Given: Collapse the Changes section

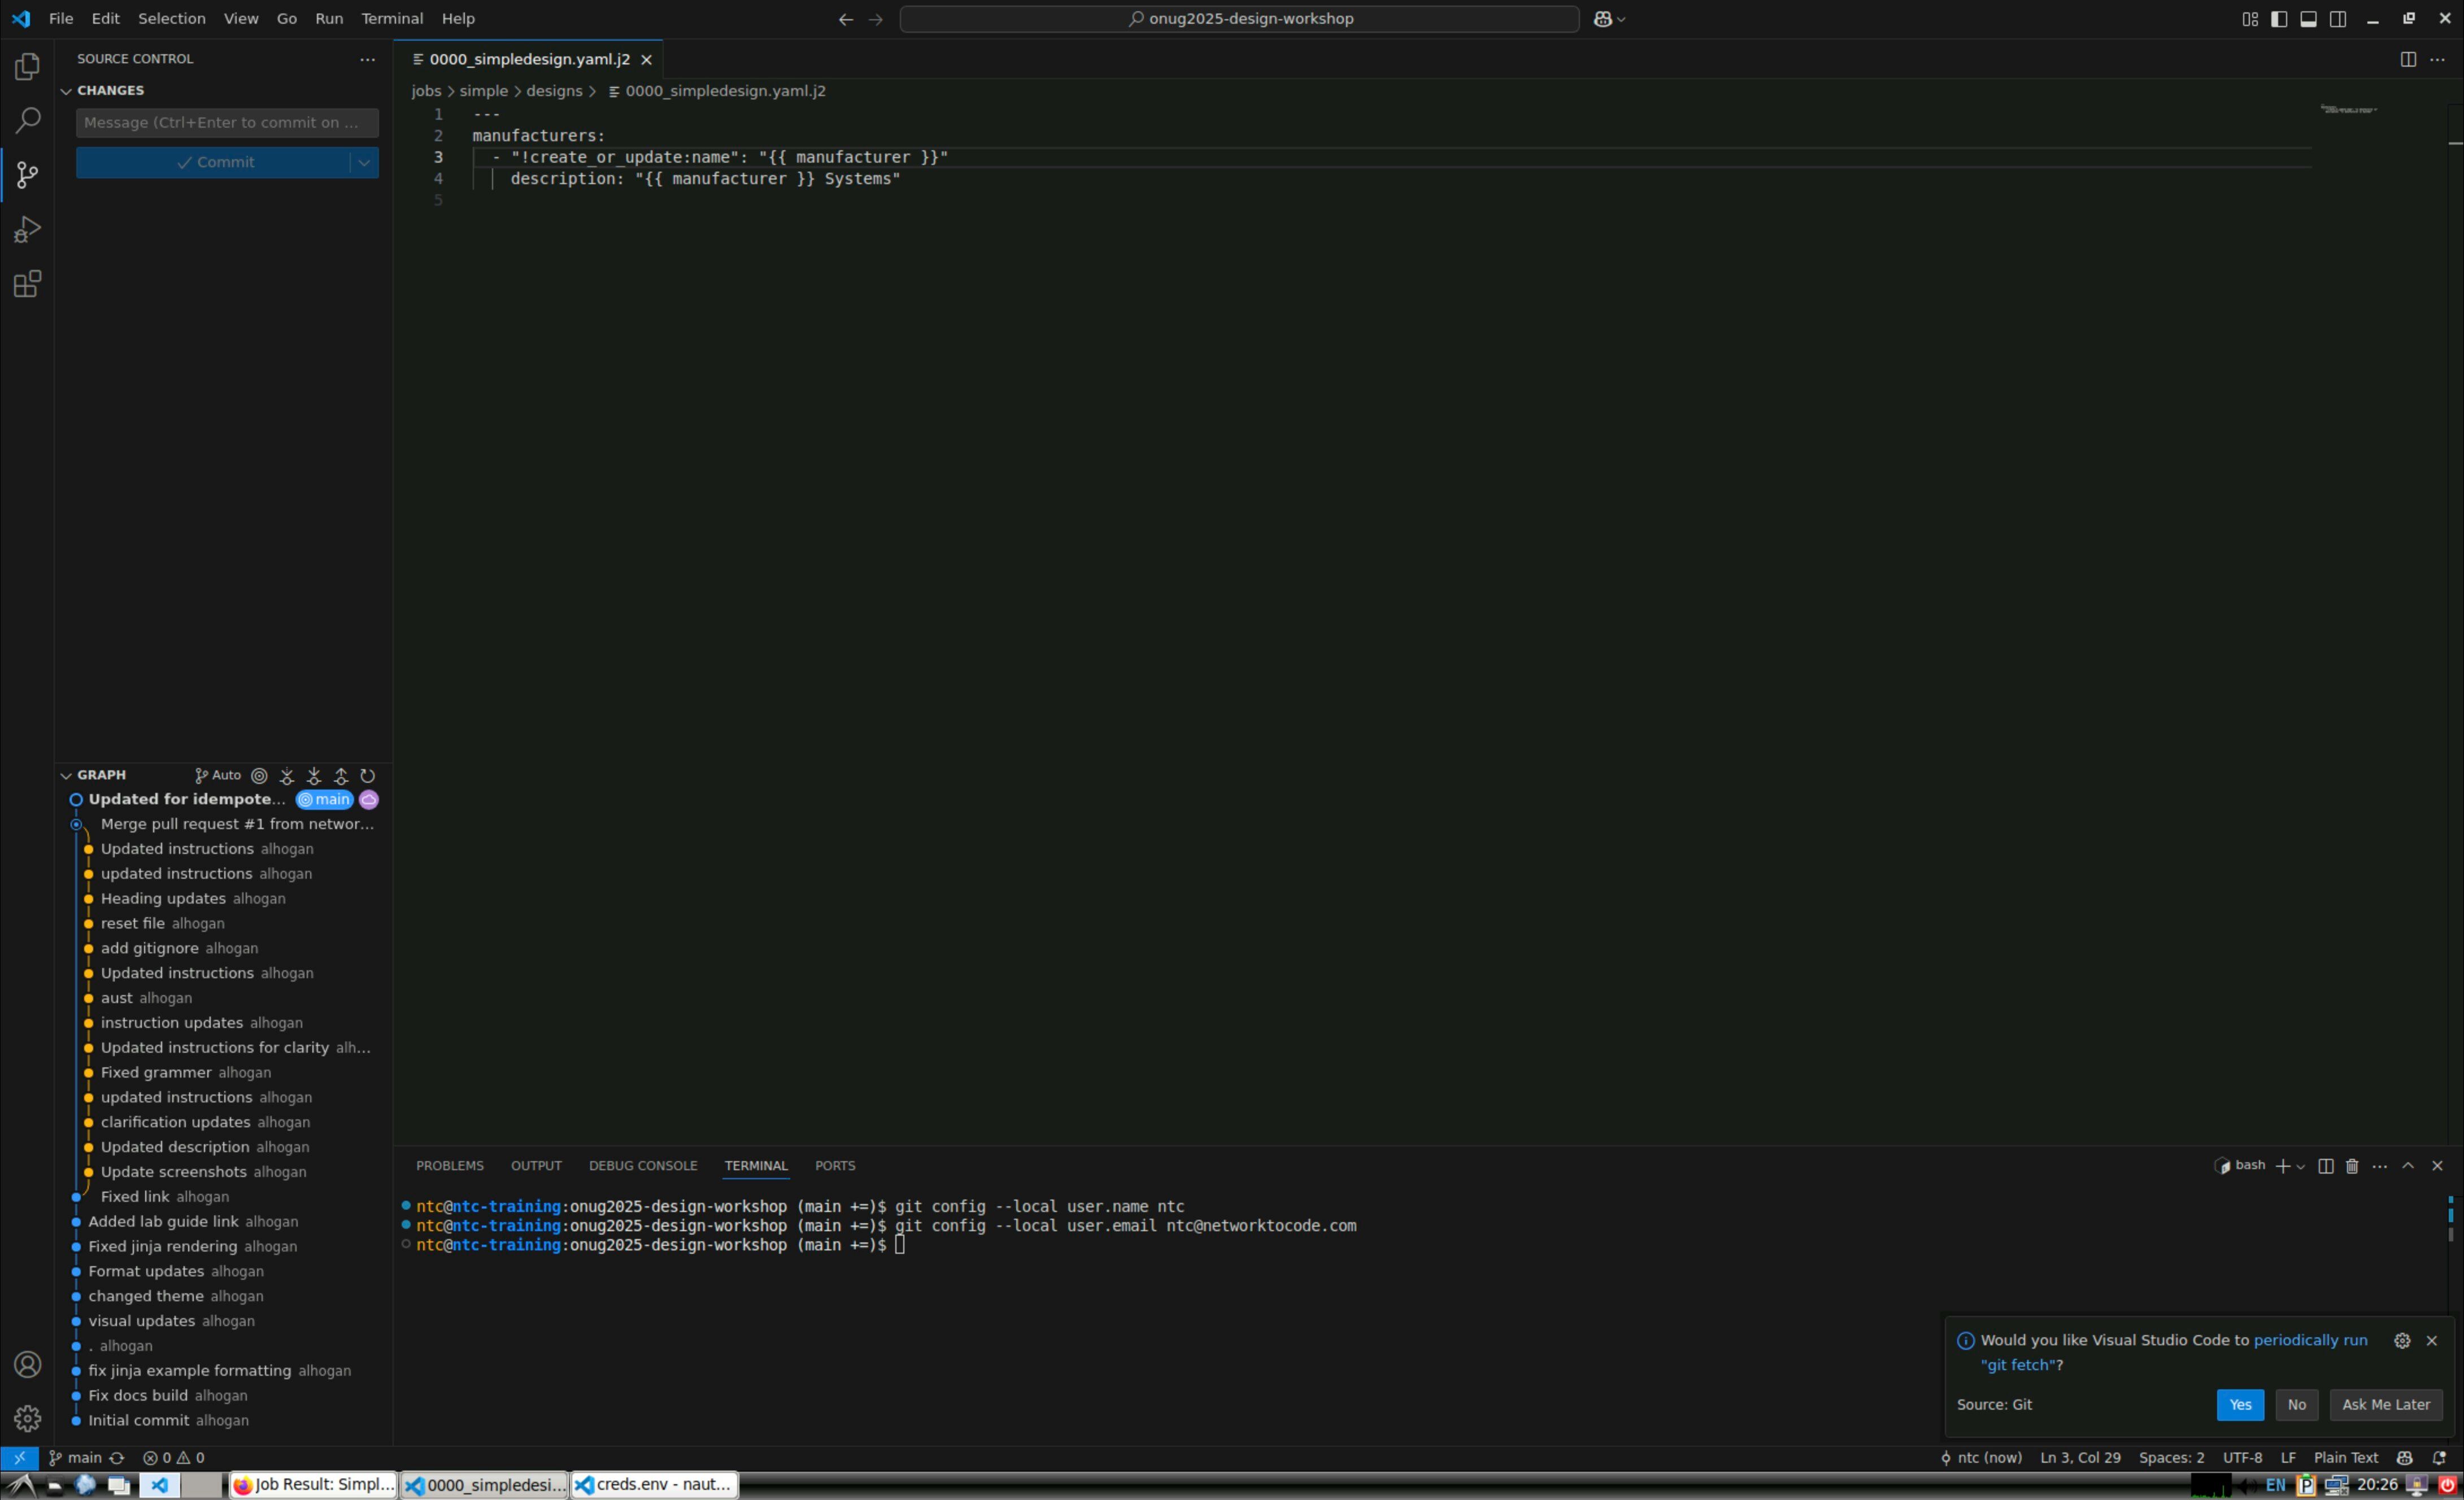Looking at the screenshot, I should click(x=66, y=91).
